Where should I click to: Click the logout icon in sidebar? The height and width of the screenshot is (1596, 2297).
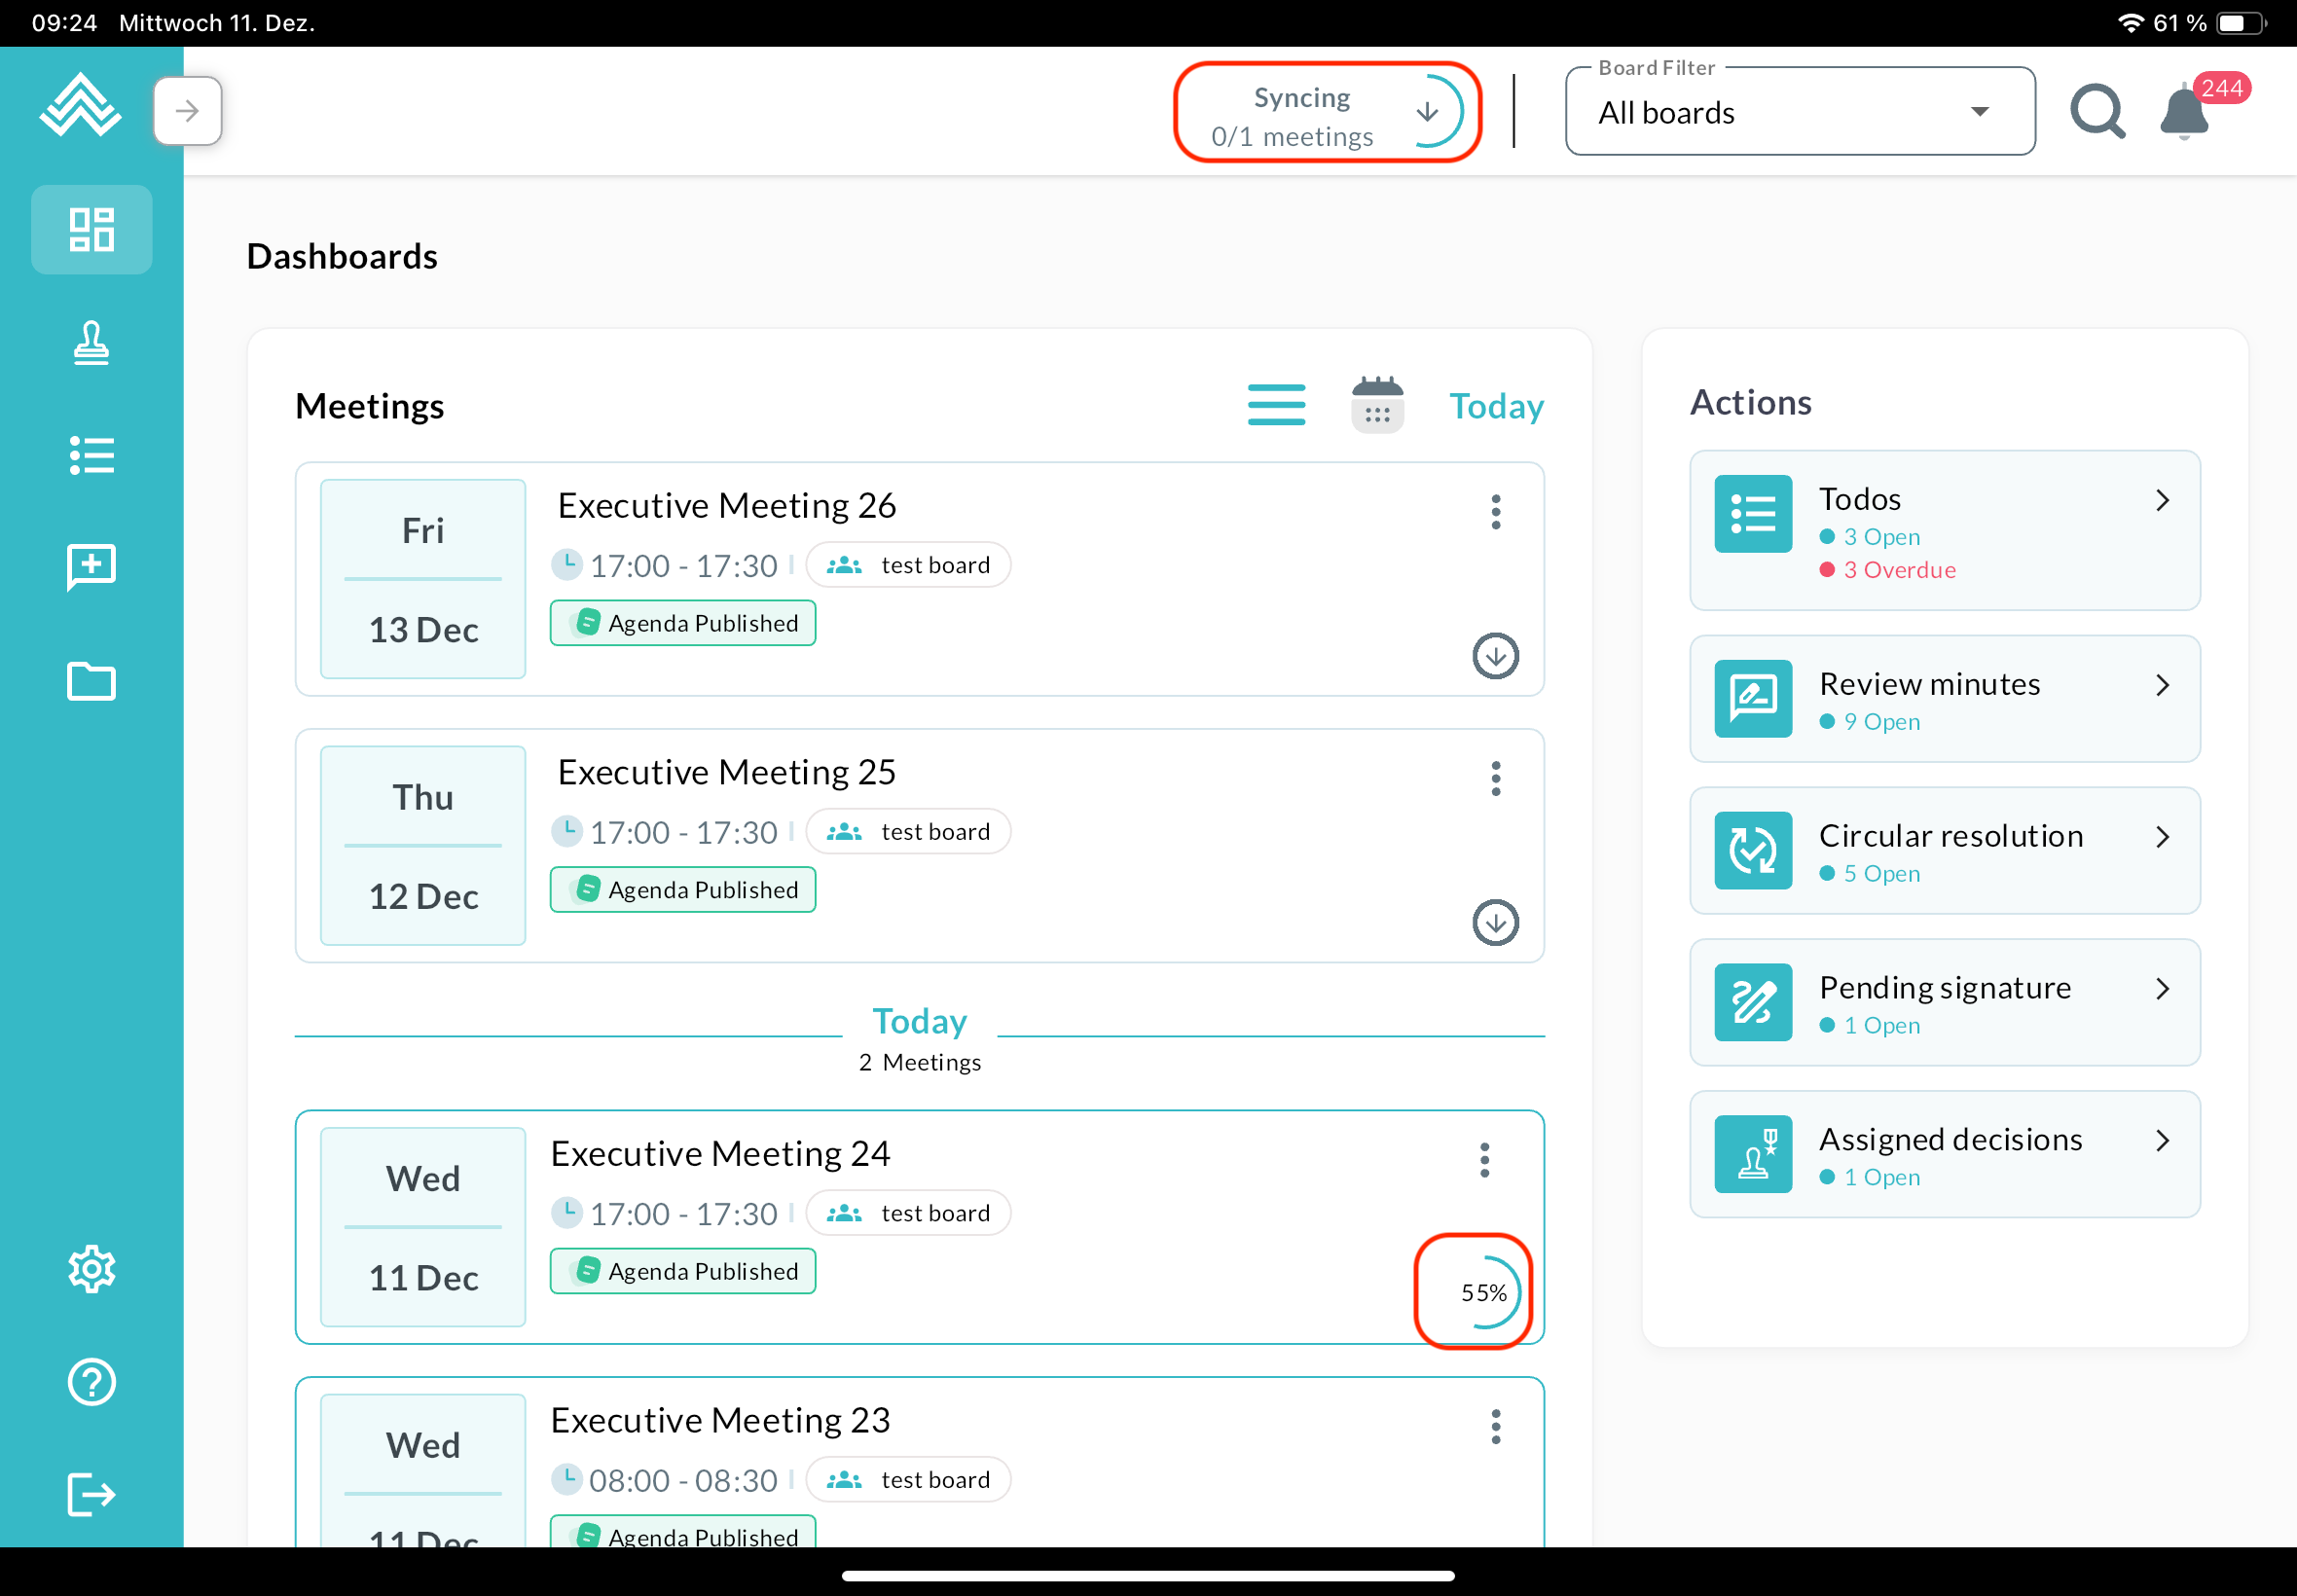(x=91, y=1494)
